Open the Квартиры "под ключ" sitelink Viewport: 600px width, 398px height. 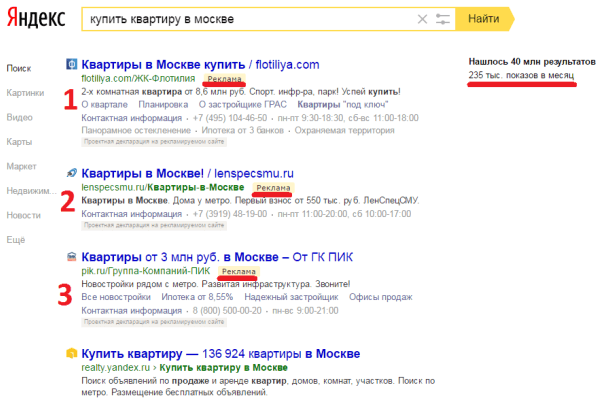(343, 104)
